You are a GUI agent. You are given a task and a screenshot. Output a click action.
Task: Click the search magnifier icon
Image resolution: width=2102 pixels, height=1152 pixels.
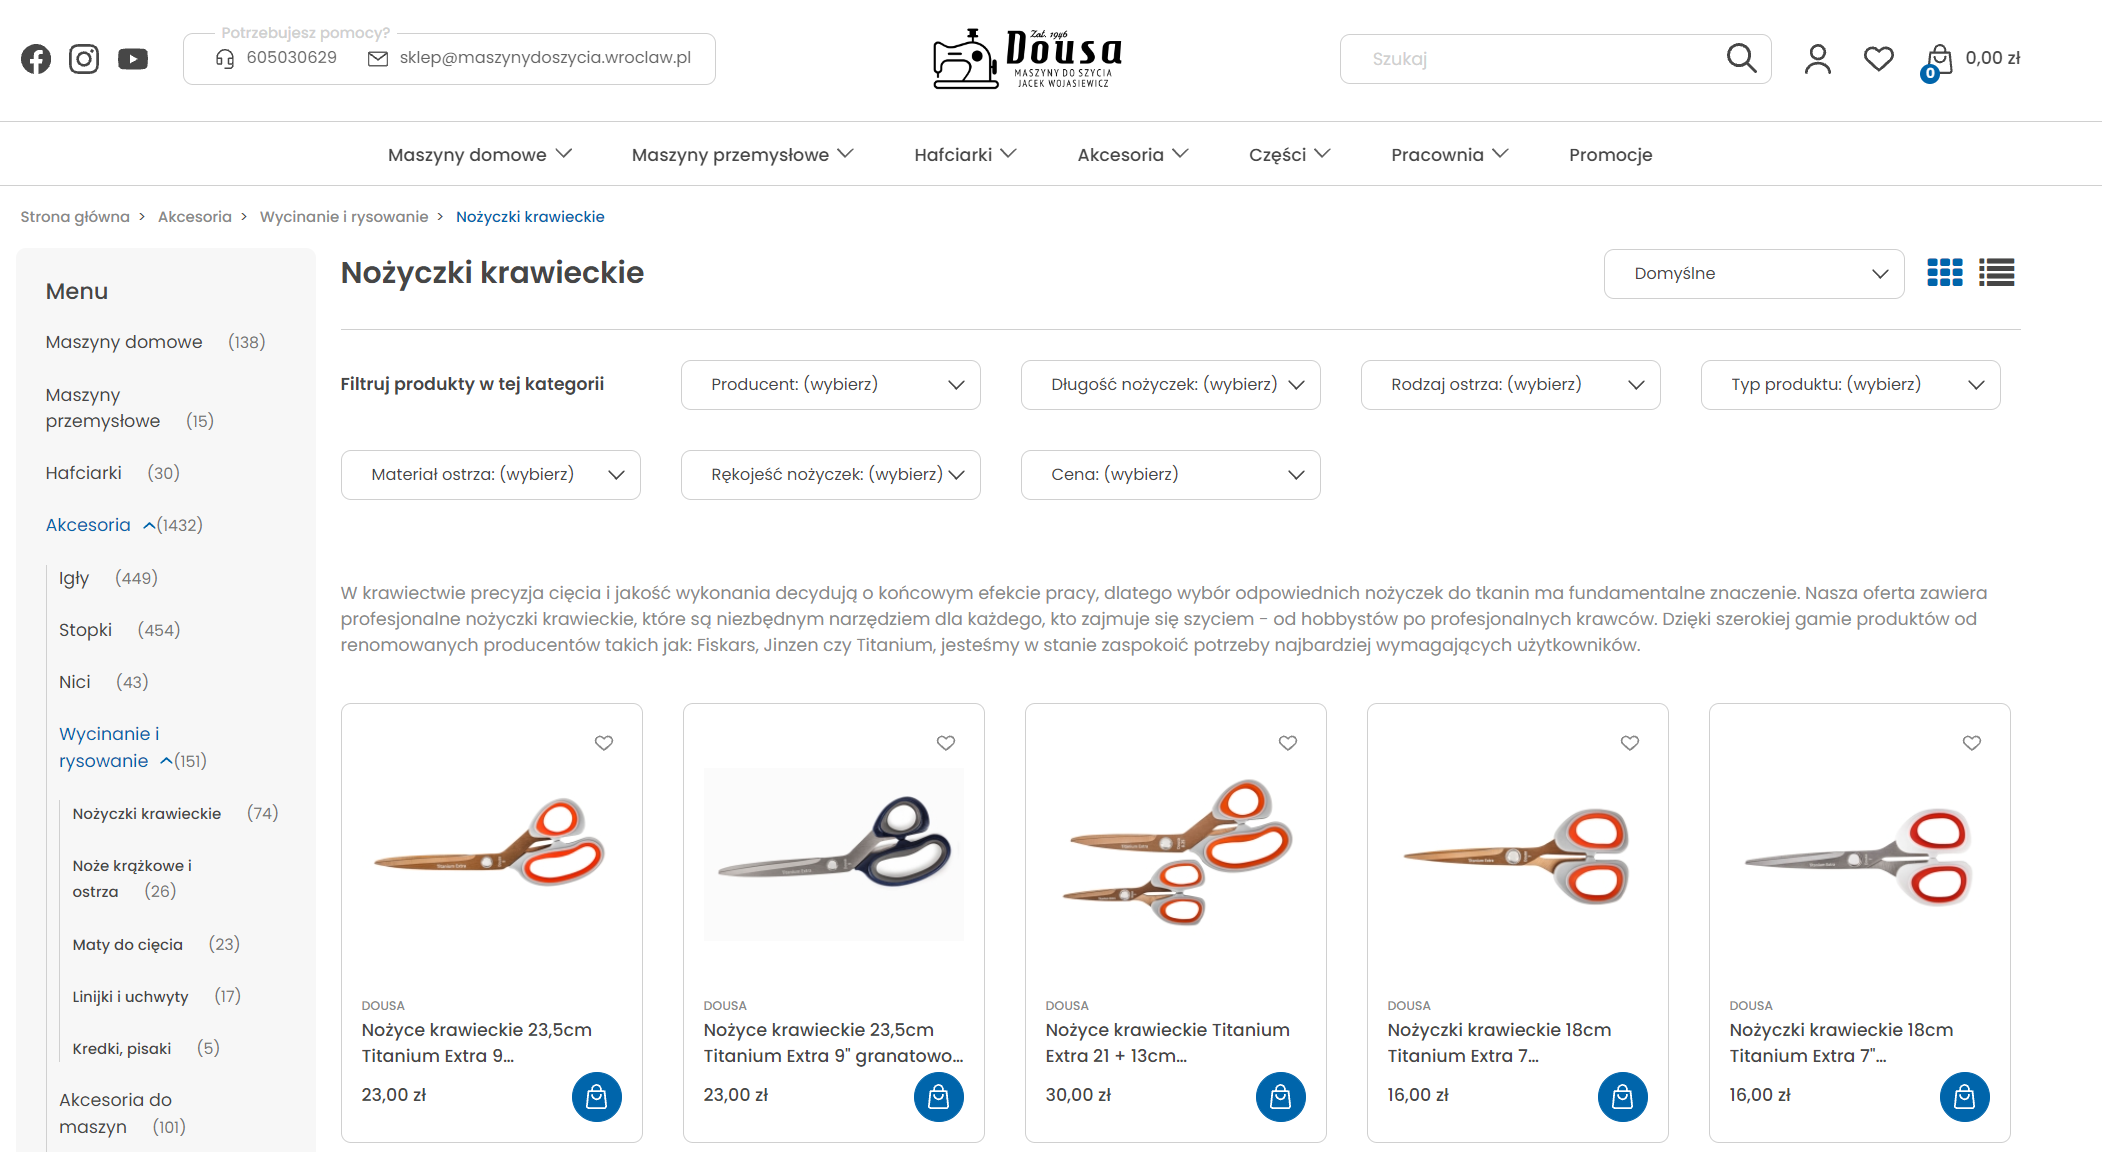pyautogui.click(x=1741, y=58)
